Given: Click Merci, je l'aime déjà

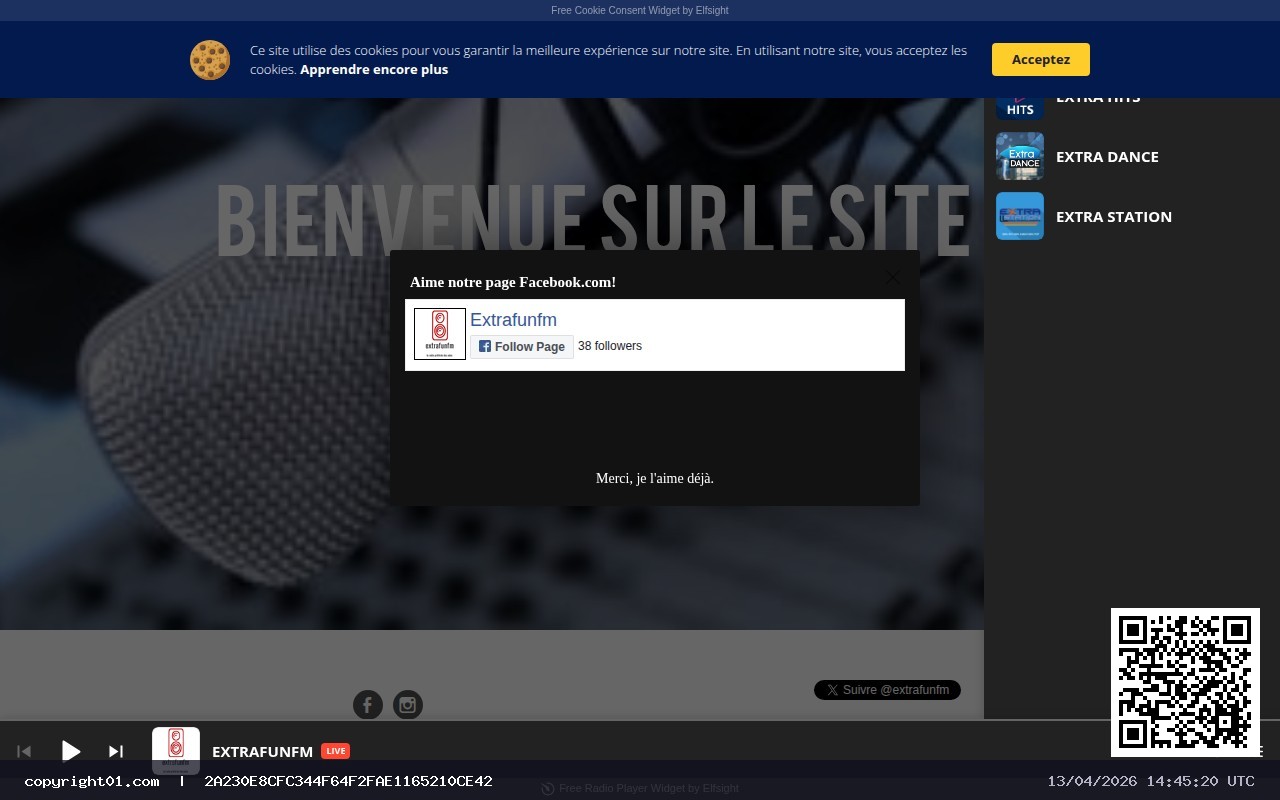Looking at the screenshot, I should click(654, 478).
